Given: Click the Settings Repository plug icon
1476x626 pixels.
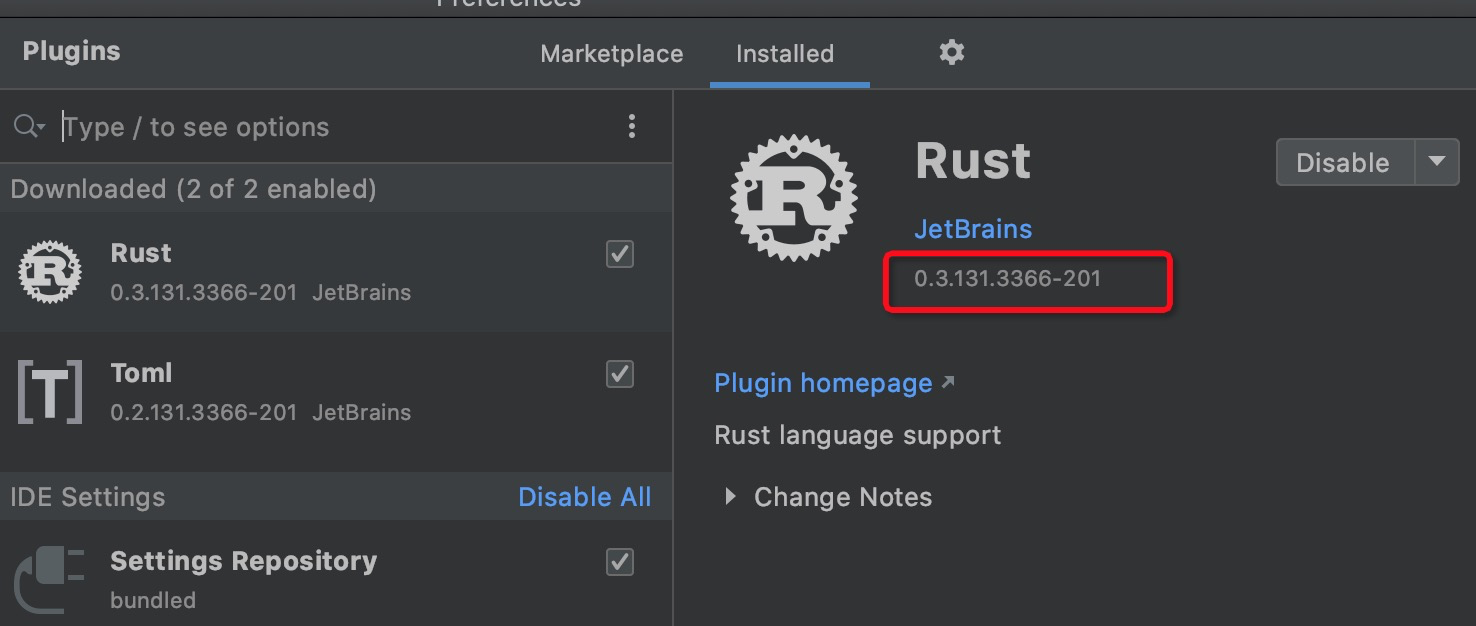Looking at the screenshot, I should (x=49, y=580).
